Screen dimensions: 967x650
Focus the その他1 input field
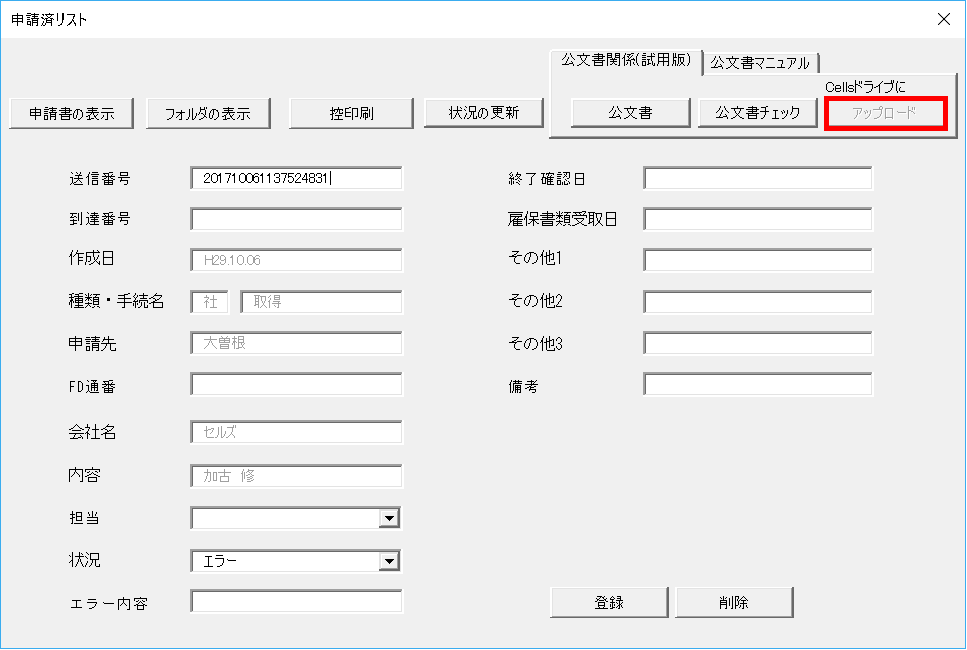click(x=758, y=260)
